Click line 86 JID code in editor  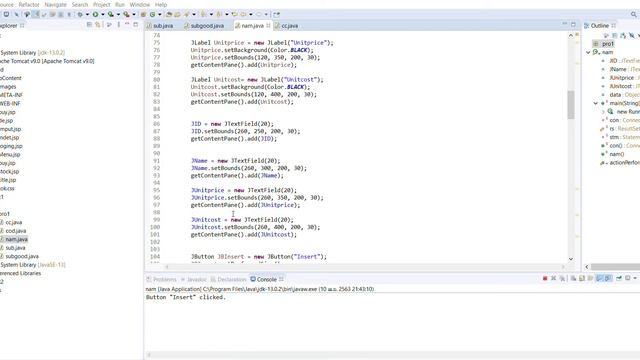232,124
